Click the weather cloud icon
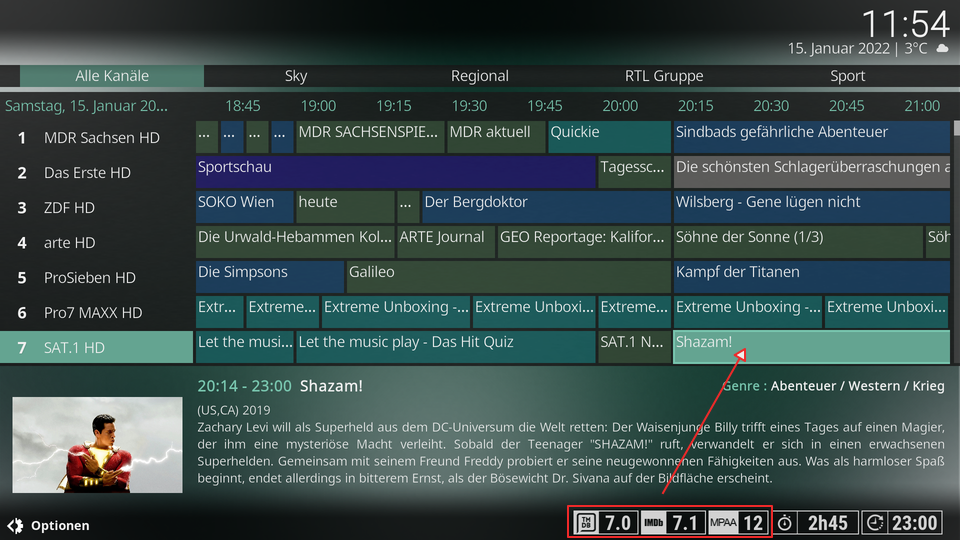Screen dimensions: 960x540 [x=942, y=48]
